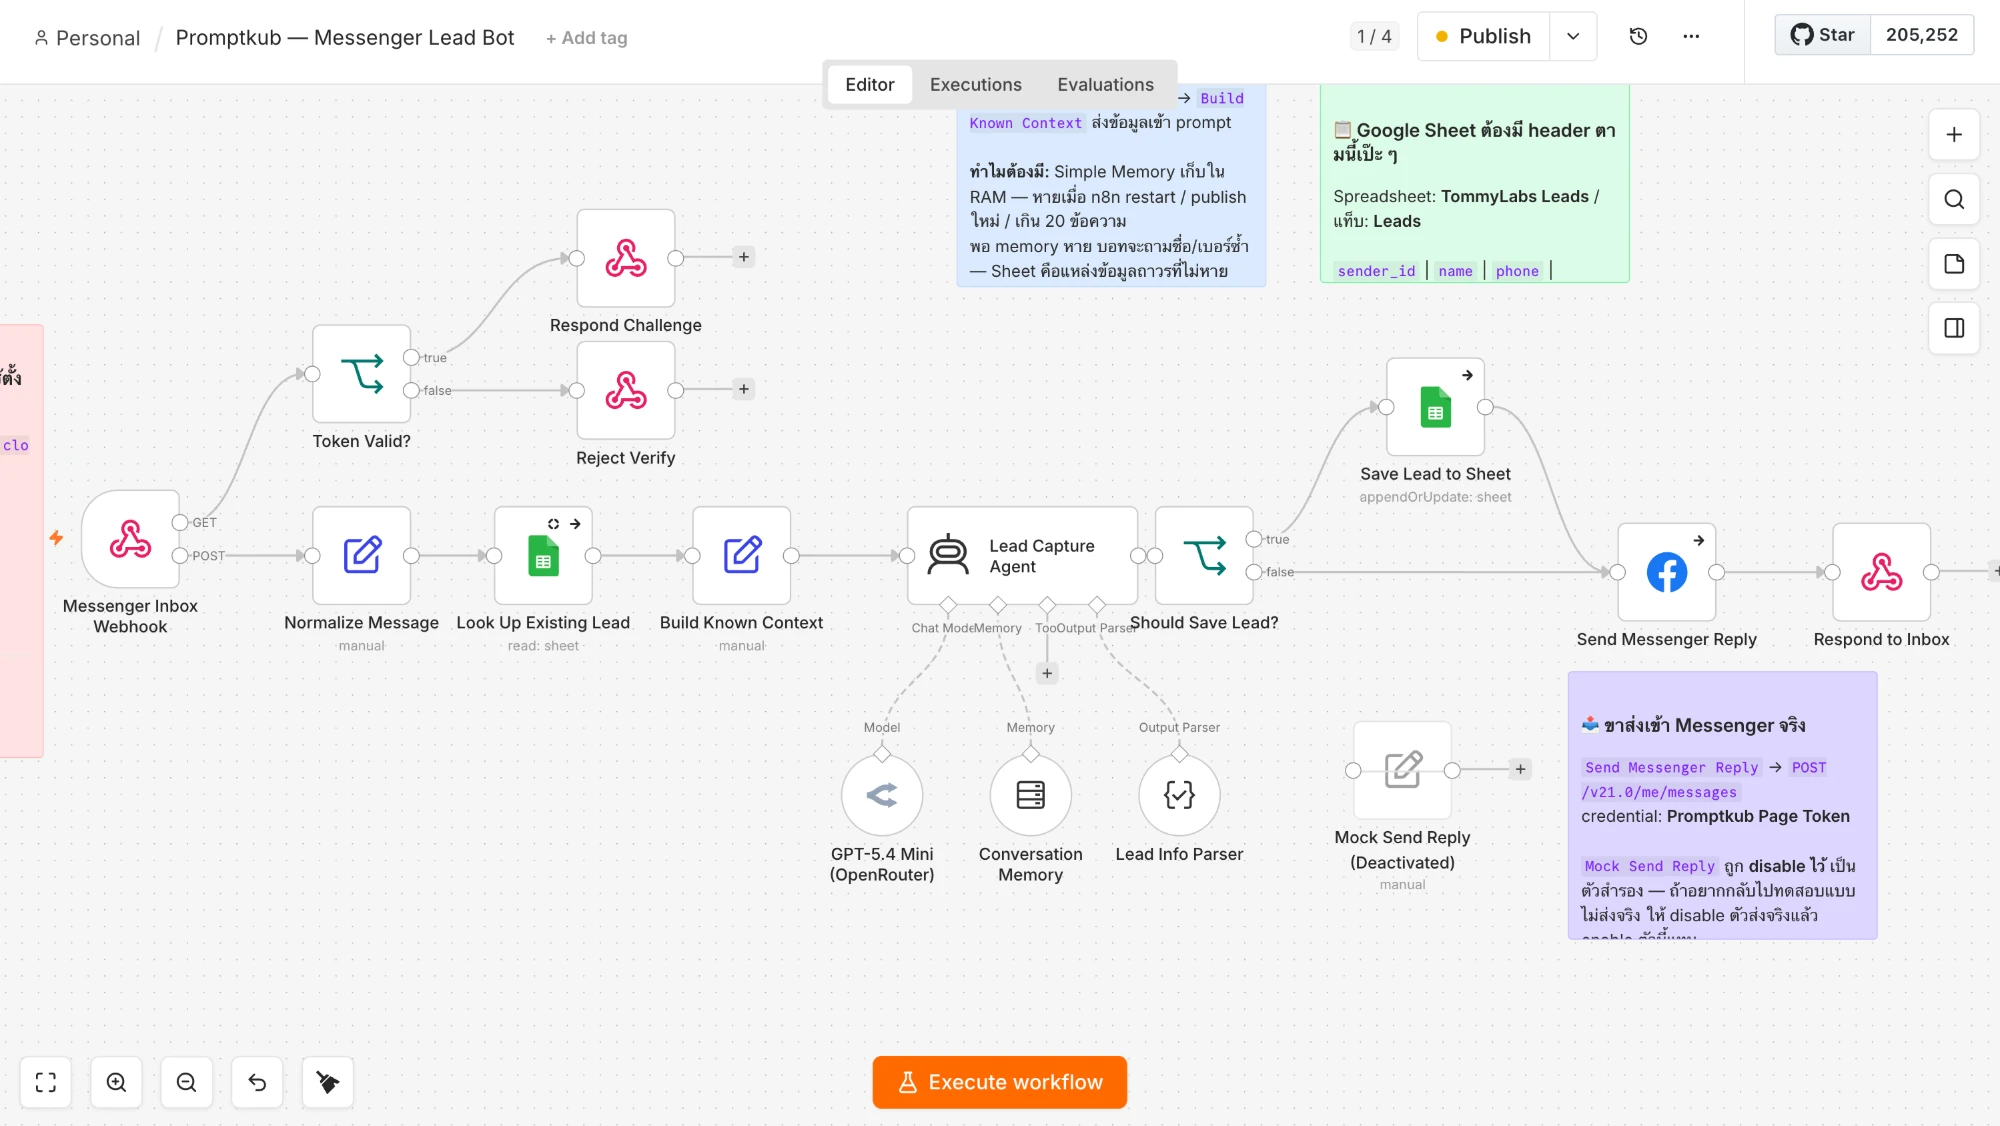Select the Normalize Message edit node

click(x=361, y=555)
